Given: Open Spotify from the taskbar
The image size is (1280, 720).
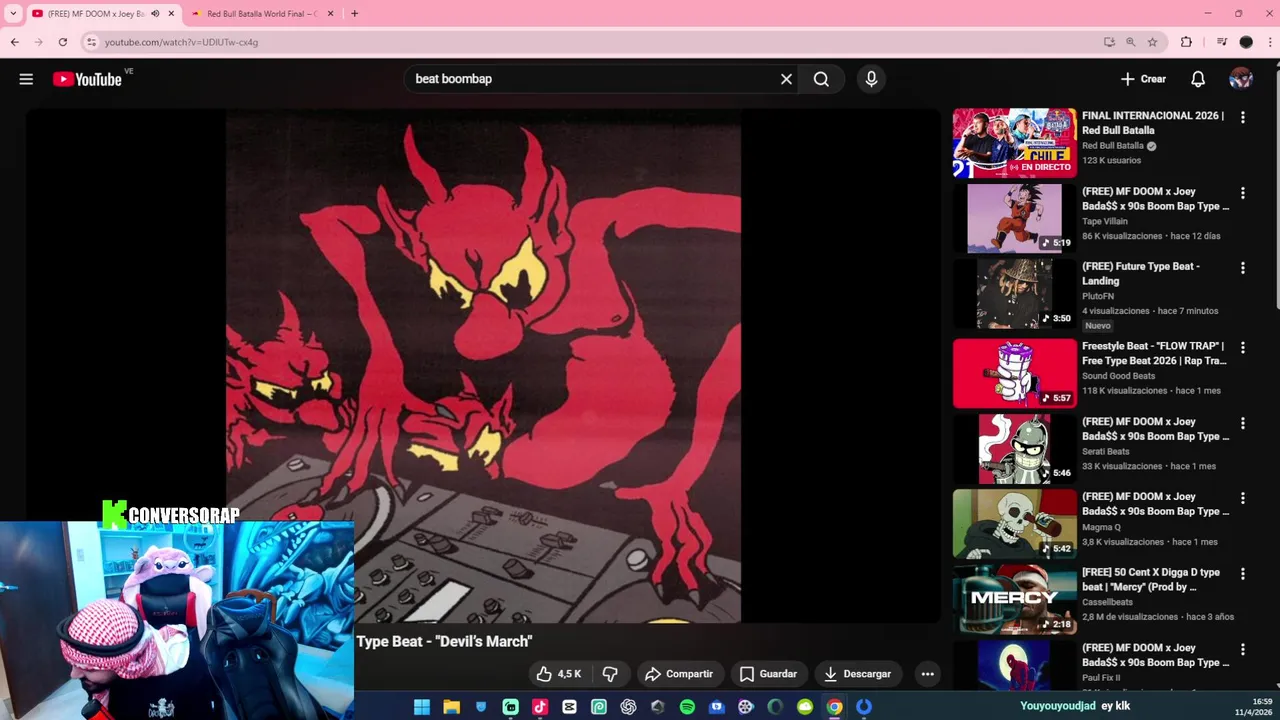Looking at the screenshot, I should tap(687, 707).
